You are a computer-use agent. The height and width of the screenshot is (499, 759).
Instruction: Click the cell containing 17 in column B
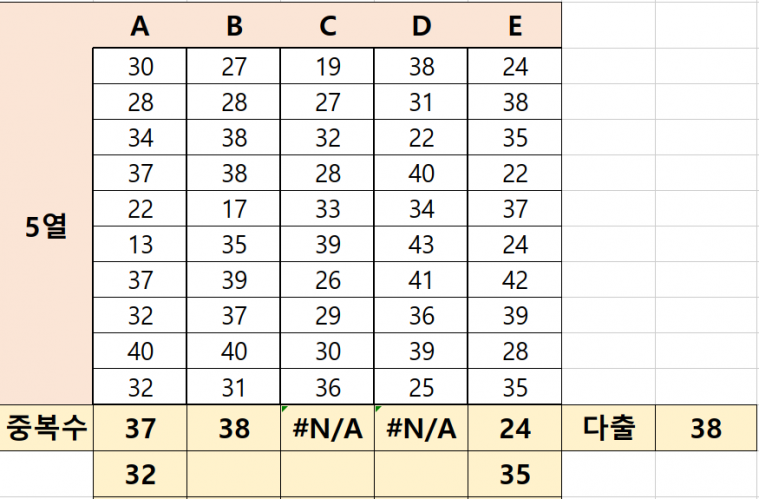[234, 209]
